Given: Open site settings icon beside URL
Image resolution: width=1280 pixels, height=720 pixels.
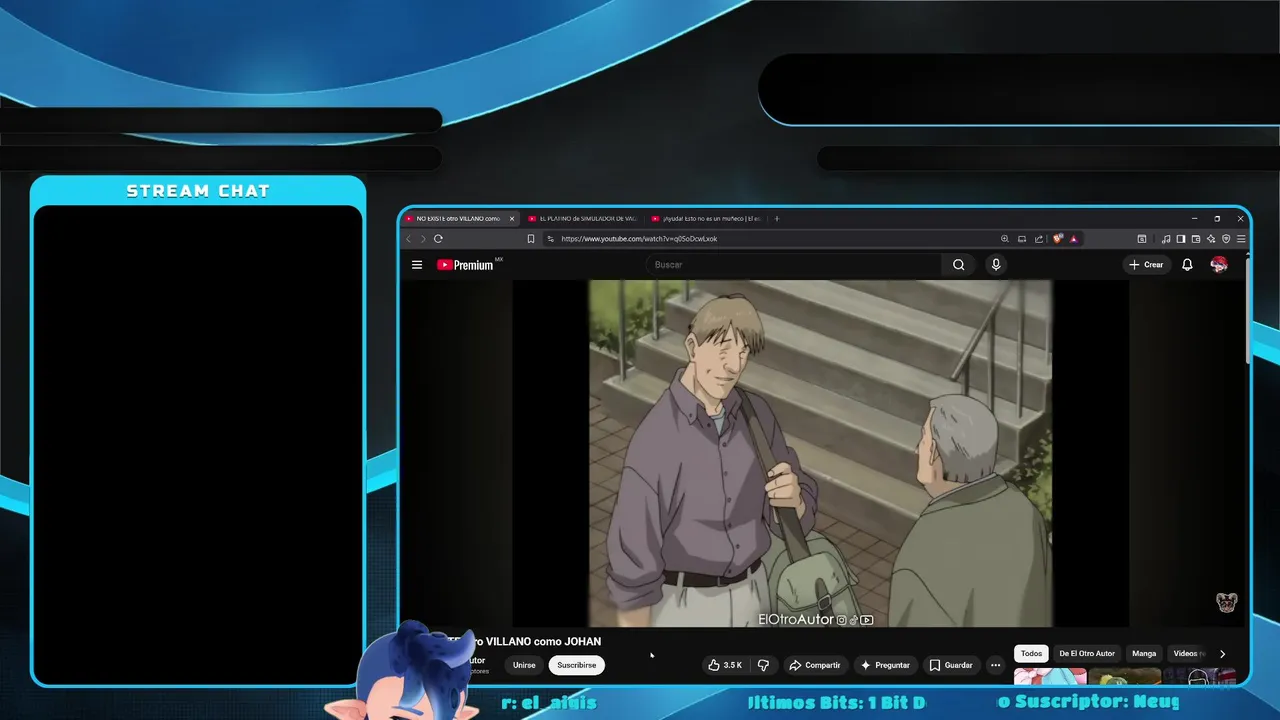Looking at the screenshot, I should (x=550, y=239).
